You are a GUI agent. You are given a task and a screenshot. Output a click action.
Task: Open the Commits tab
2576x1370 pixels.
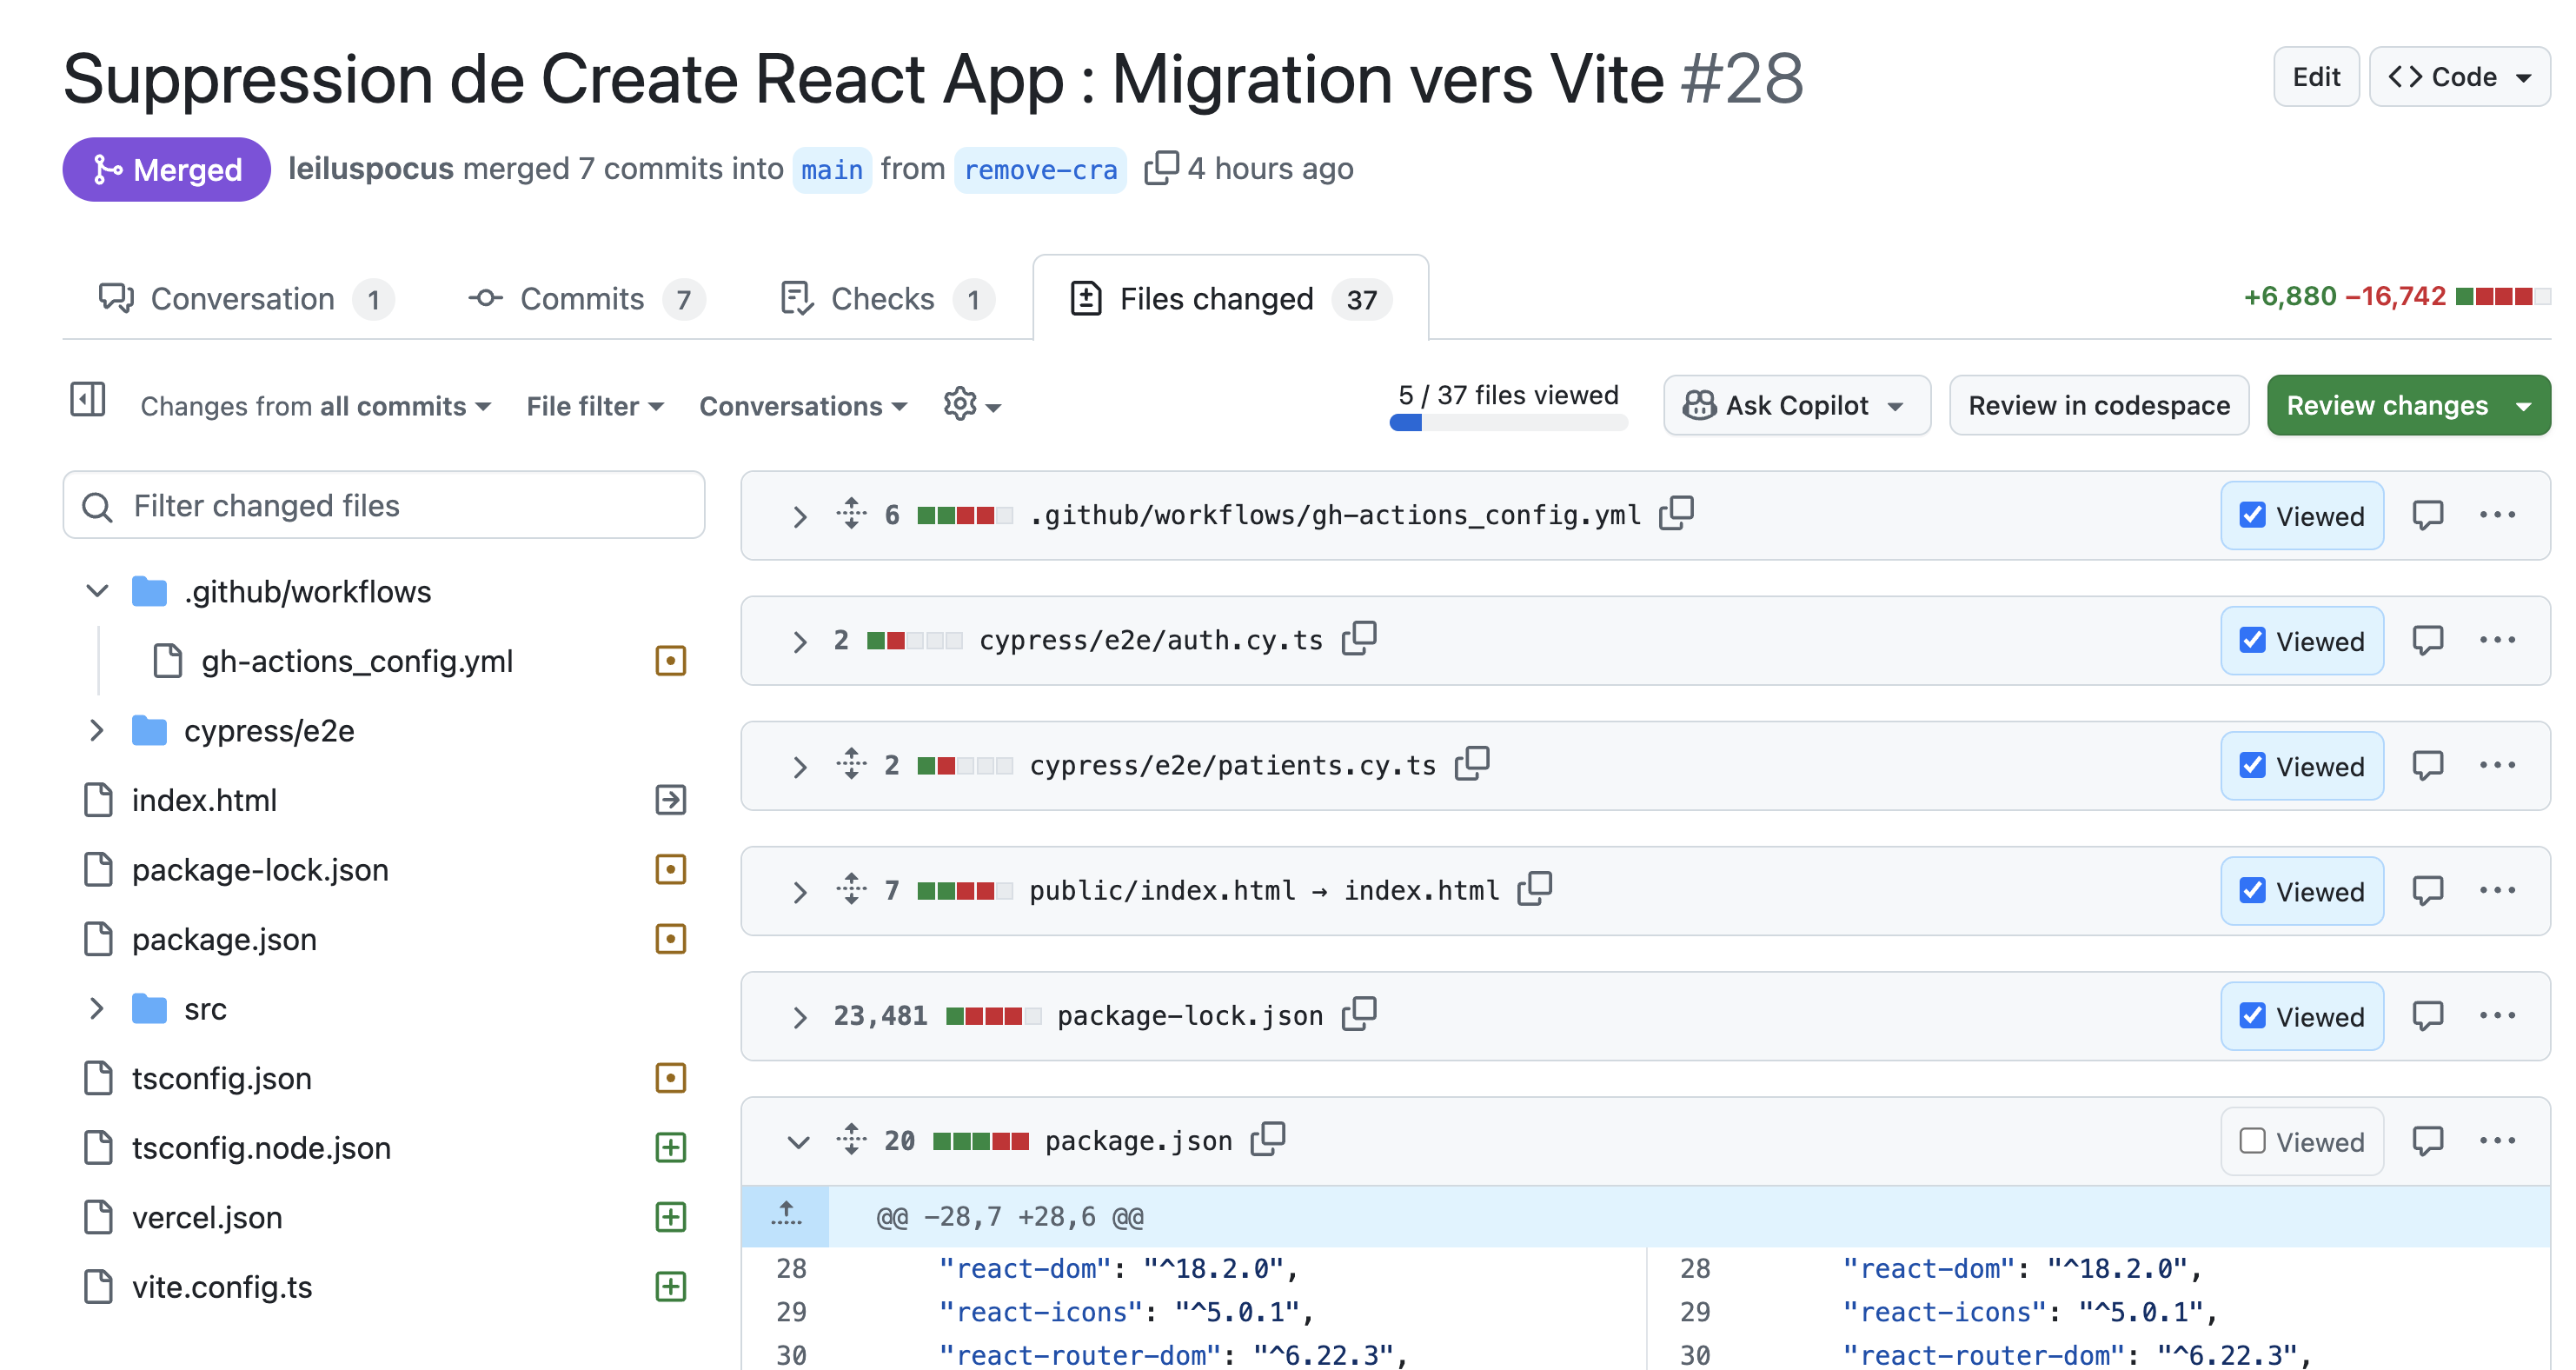[x=582, y=298]
